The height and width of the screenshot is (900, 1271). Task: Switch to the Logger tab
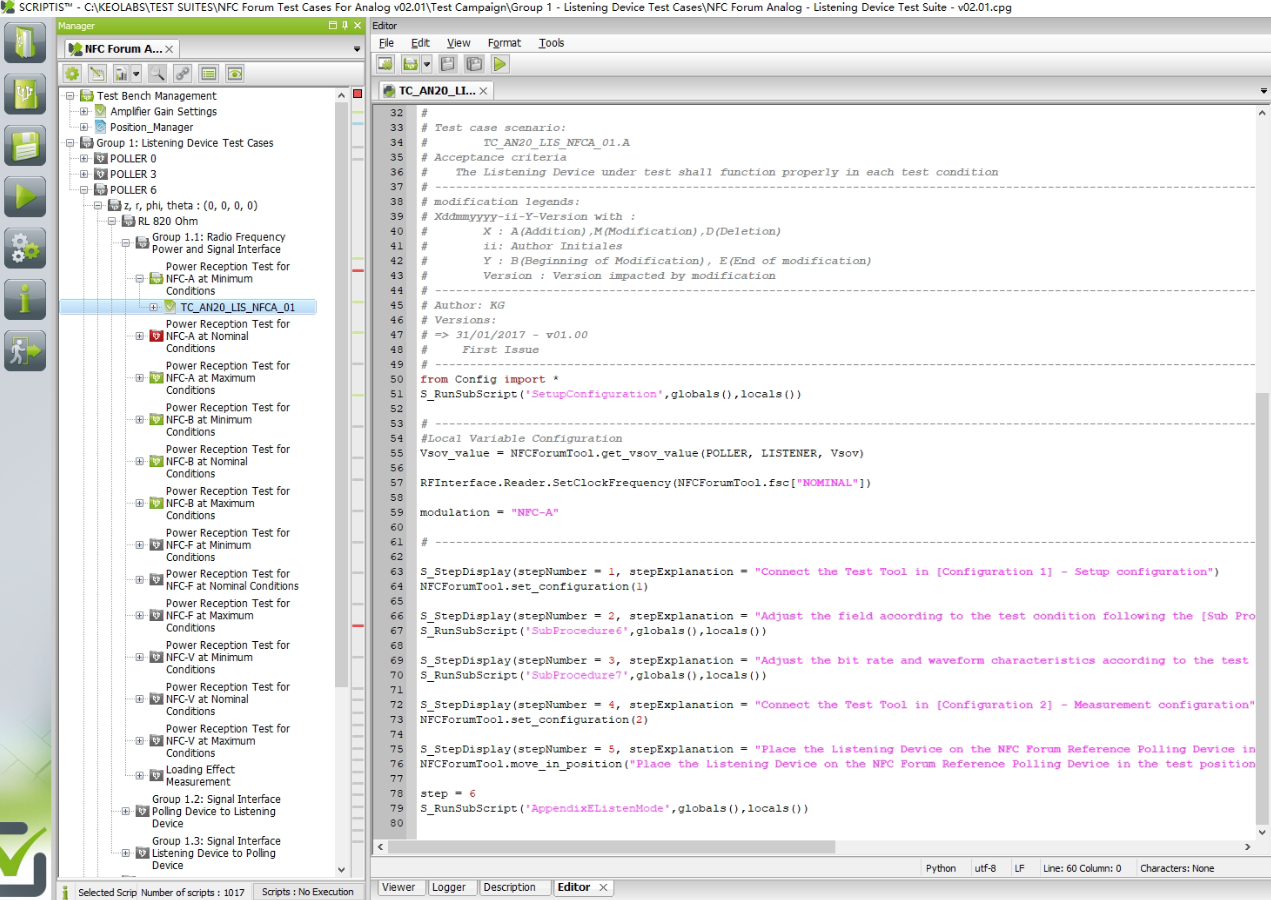coord(449,887)
